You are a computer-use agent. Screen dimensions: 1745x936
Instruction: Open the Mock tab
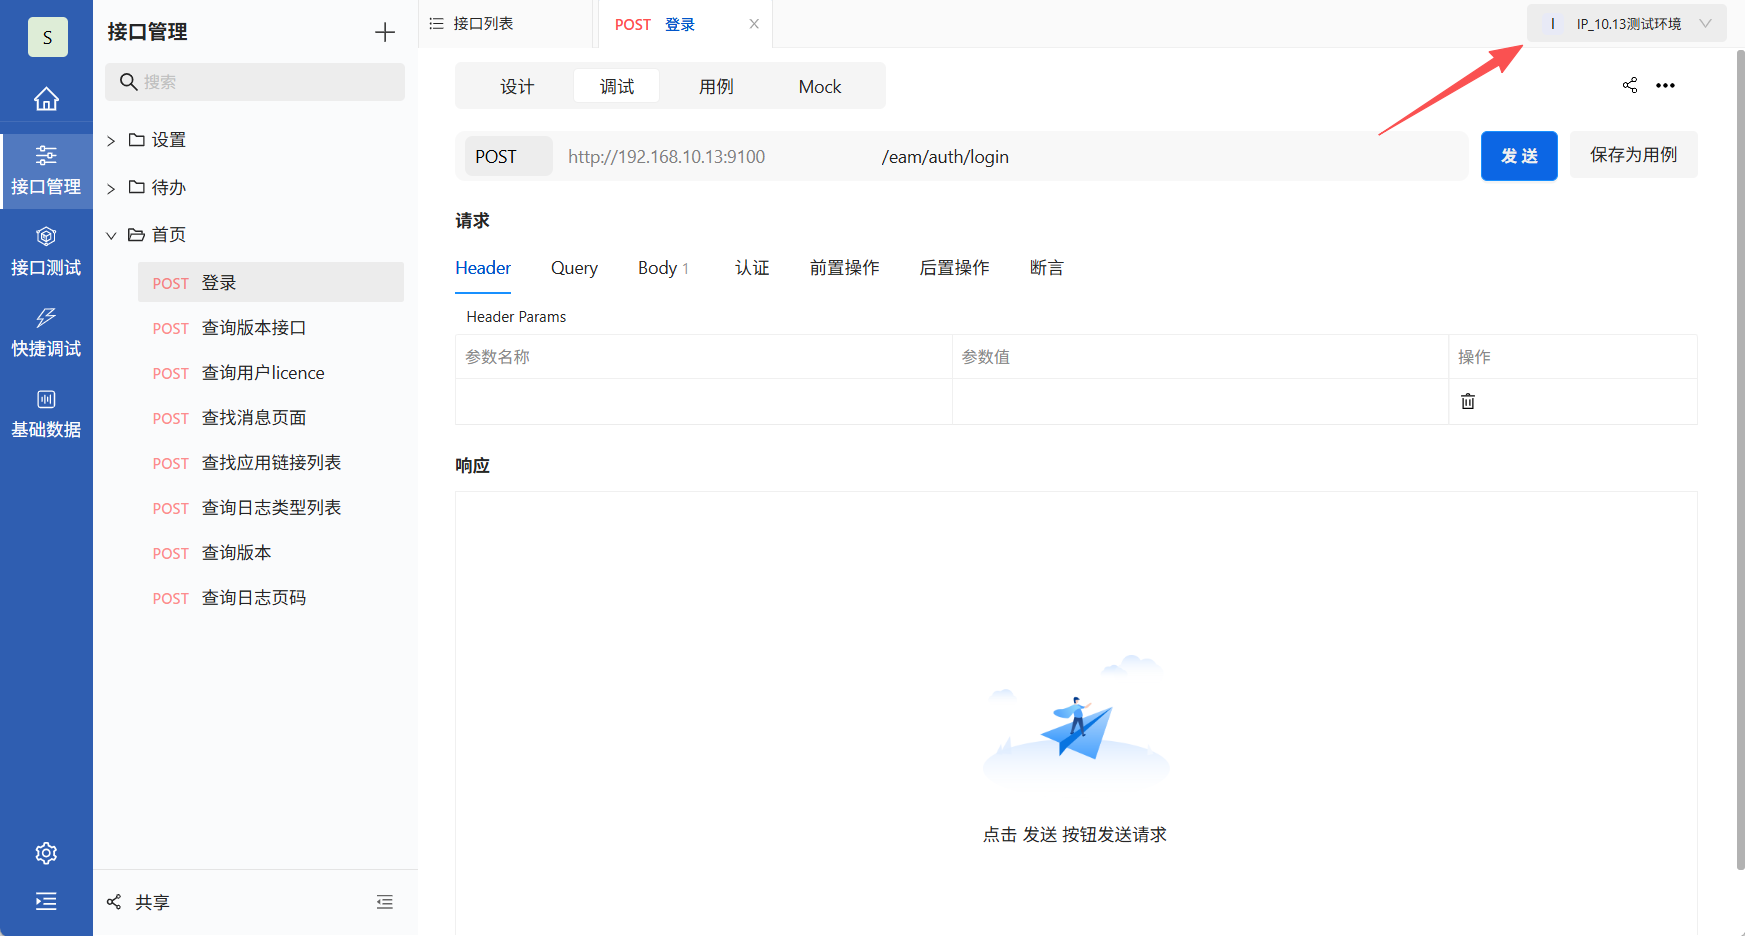[x=818, y=86]
